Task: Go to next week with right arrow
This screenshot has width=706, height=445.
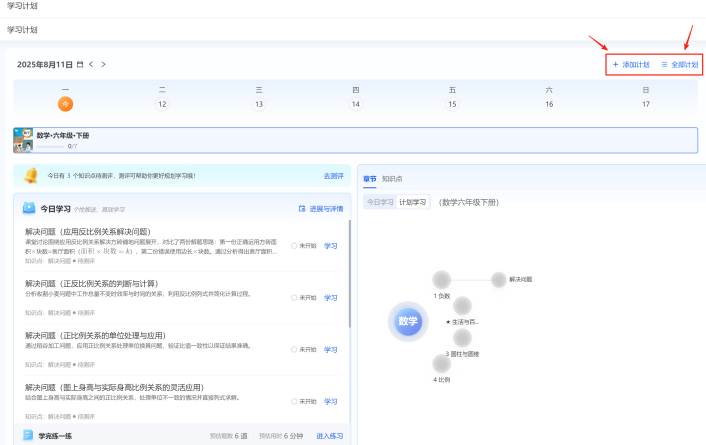Action: coord(103,64)
